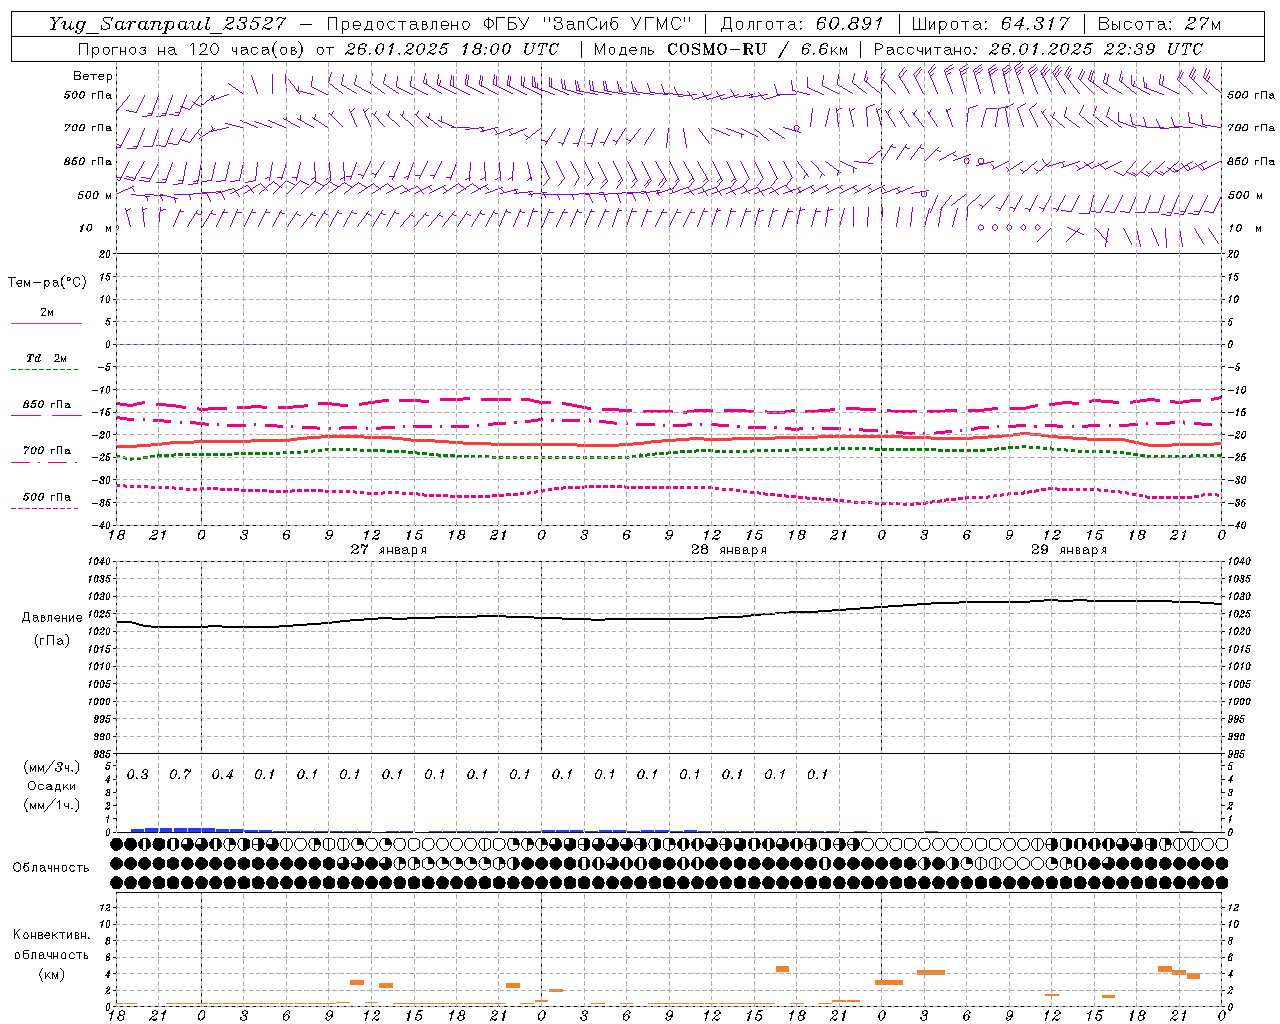This screenshot has width=1280, height=1024.
Task: Click the (мм/3ч.) unit label
Action: [51, 767]
